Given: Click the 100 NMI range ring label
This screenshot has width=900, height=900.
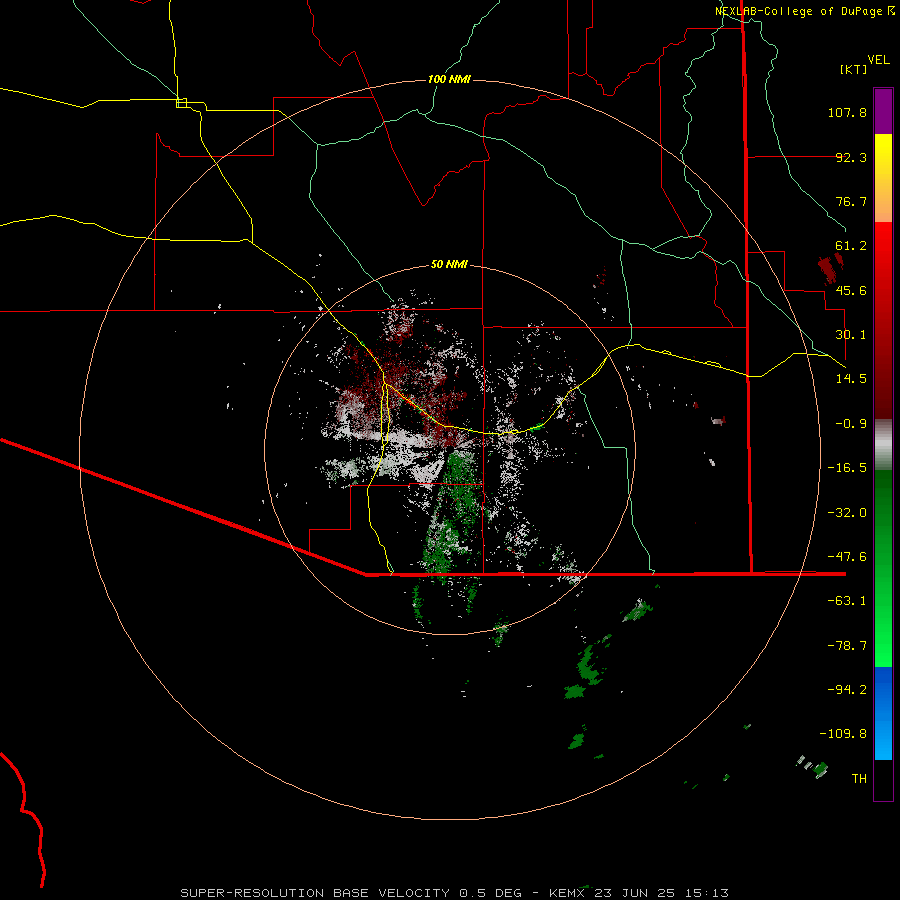Looking at the screenshot, I should 449,79.
